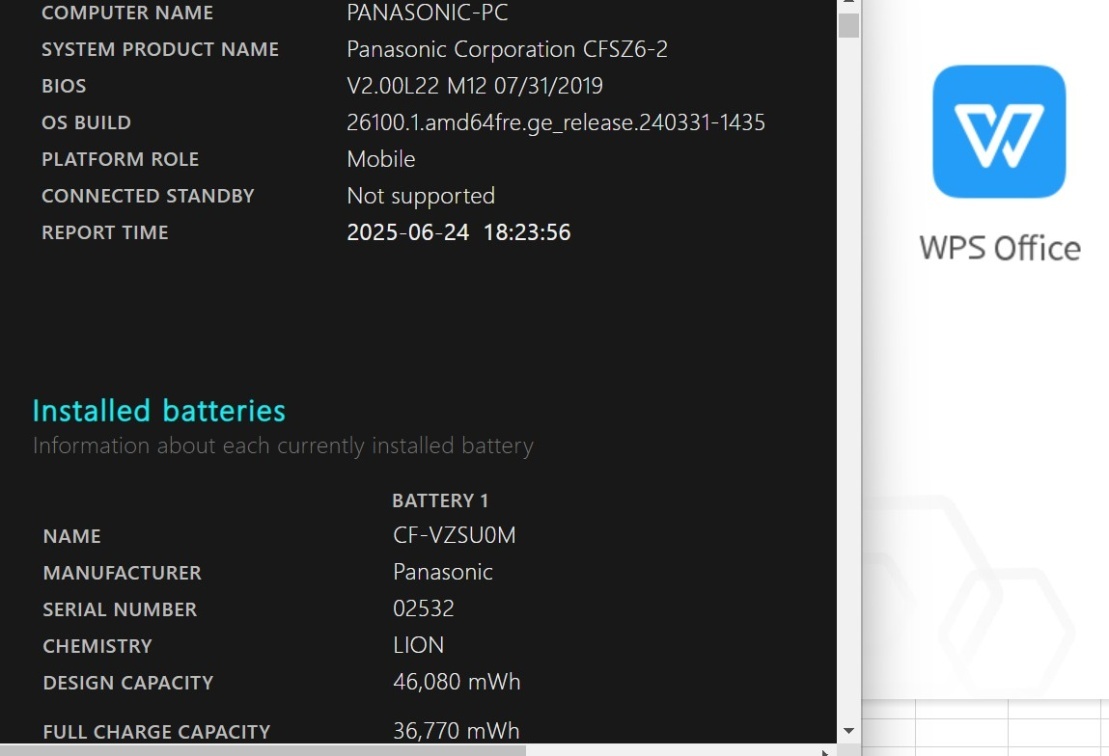Select the Installed batteries heading
The image size is (1109, 756).
[159, 411]
